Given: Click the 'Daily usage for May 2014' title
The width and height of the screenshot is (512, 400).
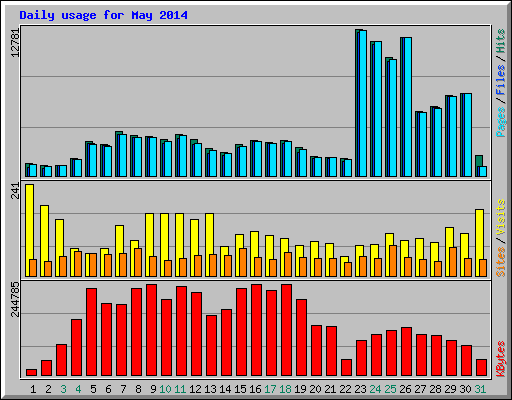Looking at the screenshot, I should click(x=103, y=15).
